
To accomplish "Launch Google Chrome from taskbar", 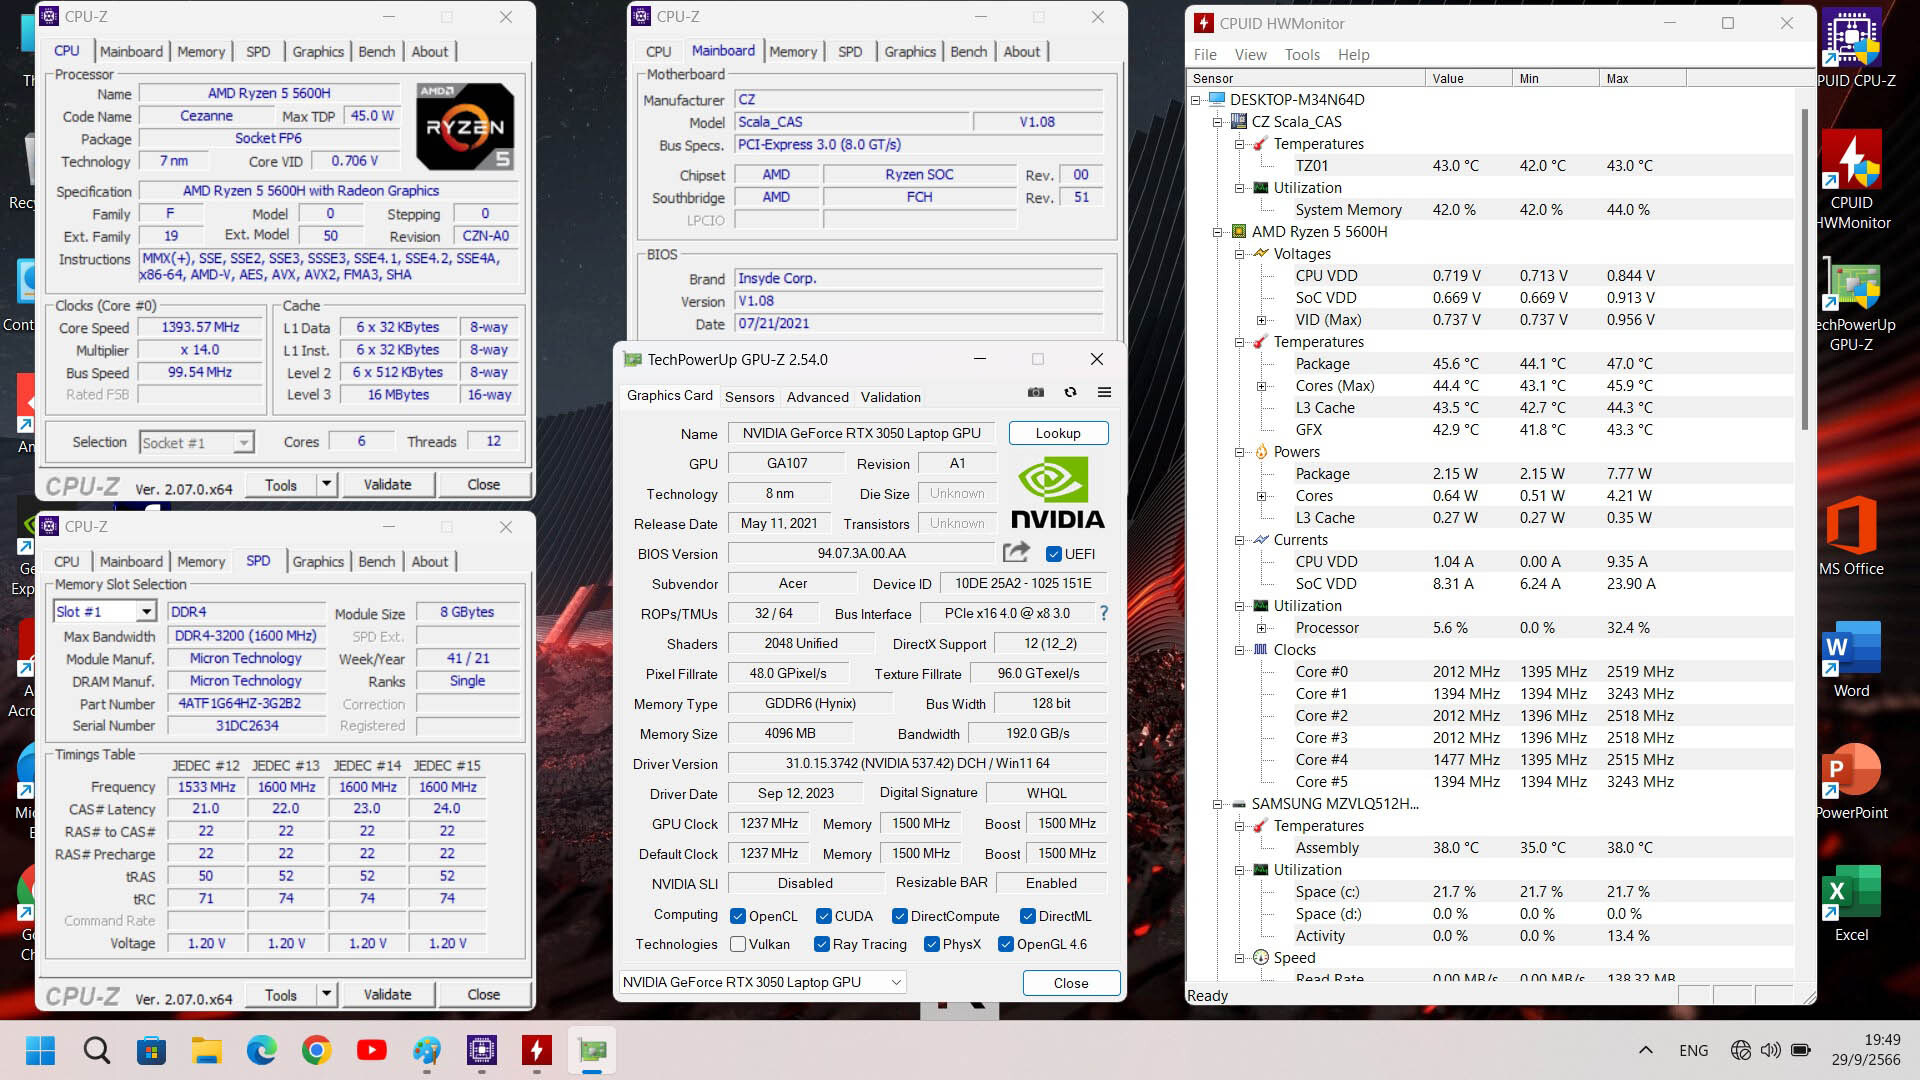I will tap(316, 1050).
